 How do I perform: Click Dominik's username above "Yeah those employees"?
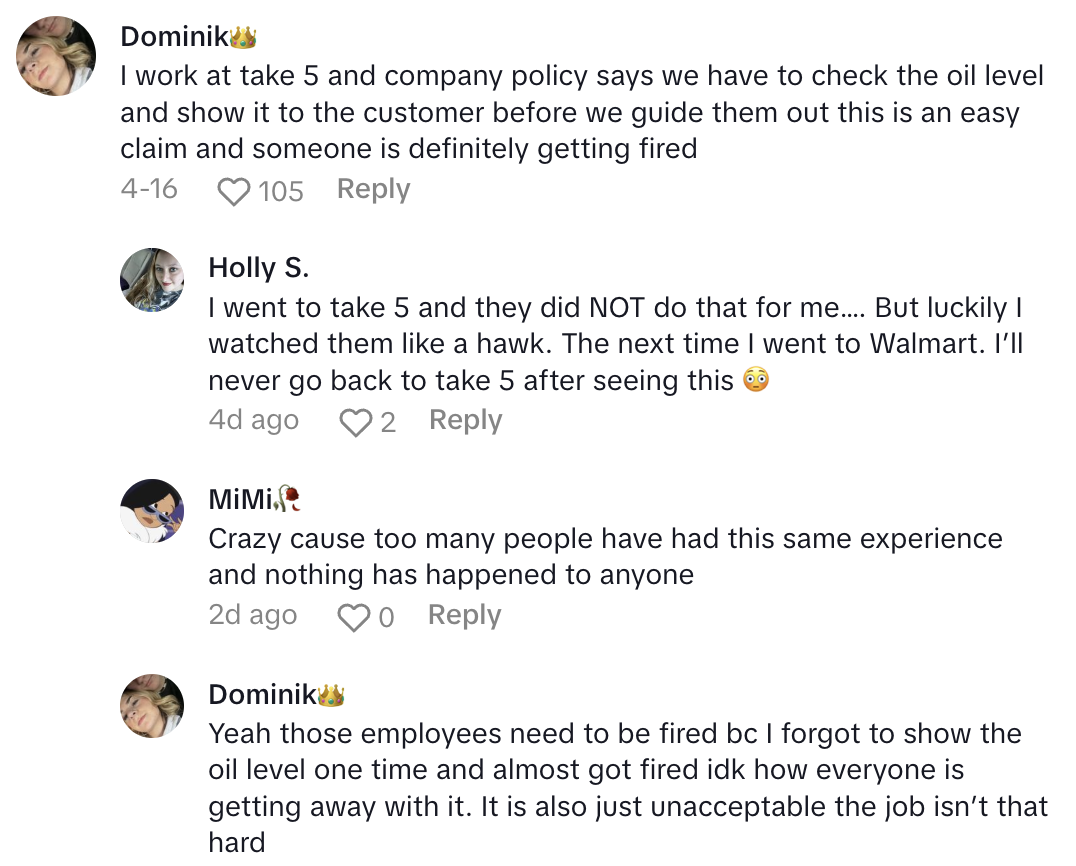pyautogui.click(x=263, y=695)
